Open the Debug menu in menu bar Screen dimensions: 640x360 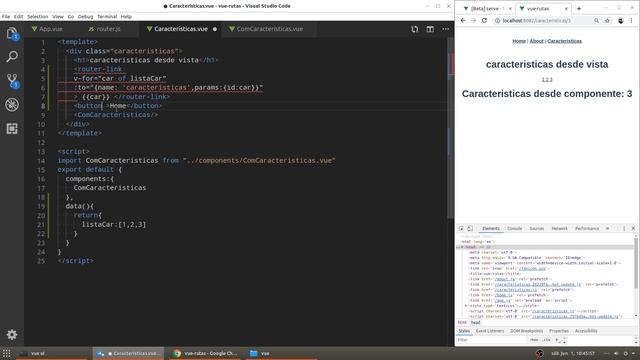[x=85, y=17]
